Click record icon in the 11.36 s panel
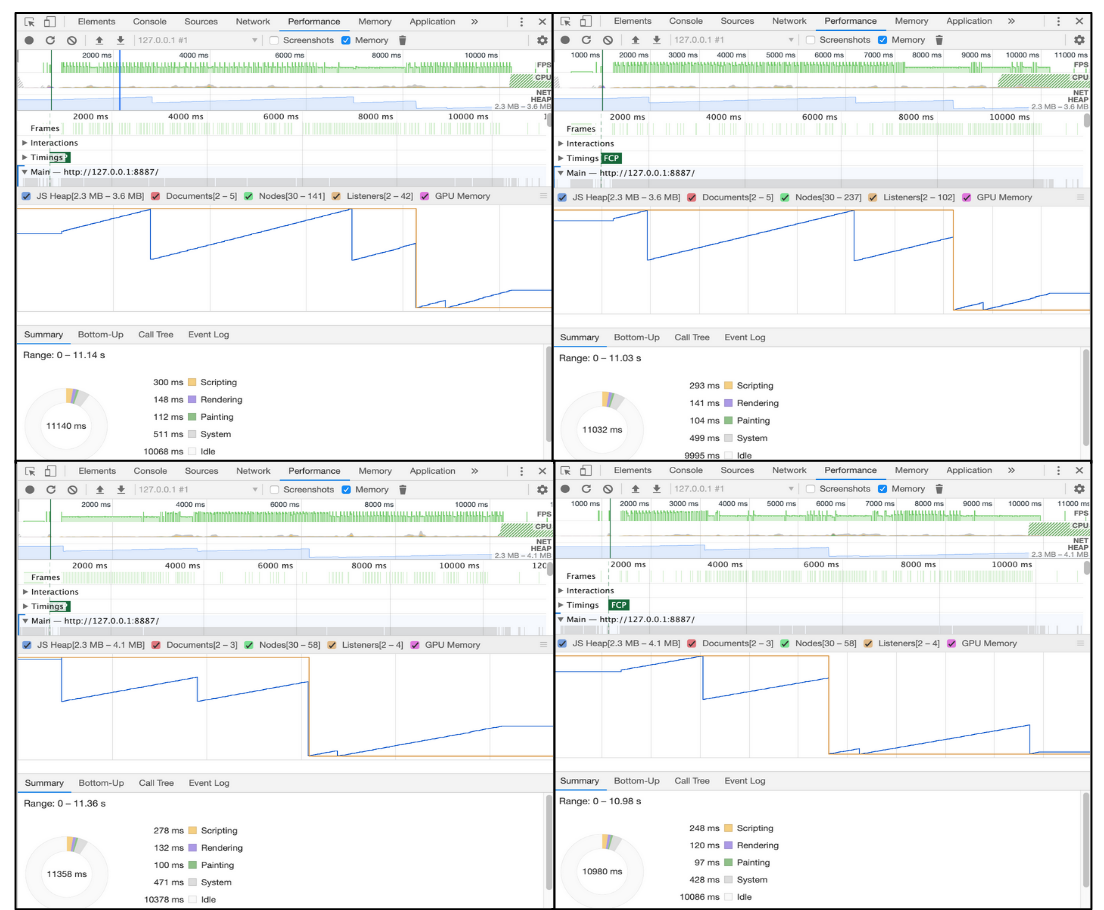 [x=30, y=490]
